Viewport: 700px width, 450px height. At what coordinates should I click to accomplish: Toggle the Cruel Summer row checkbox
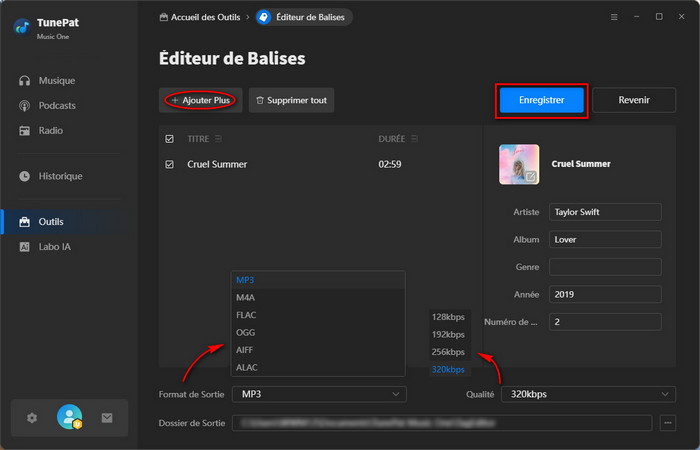[170, 165]
